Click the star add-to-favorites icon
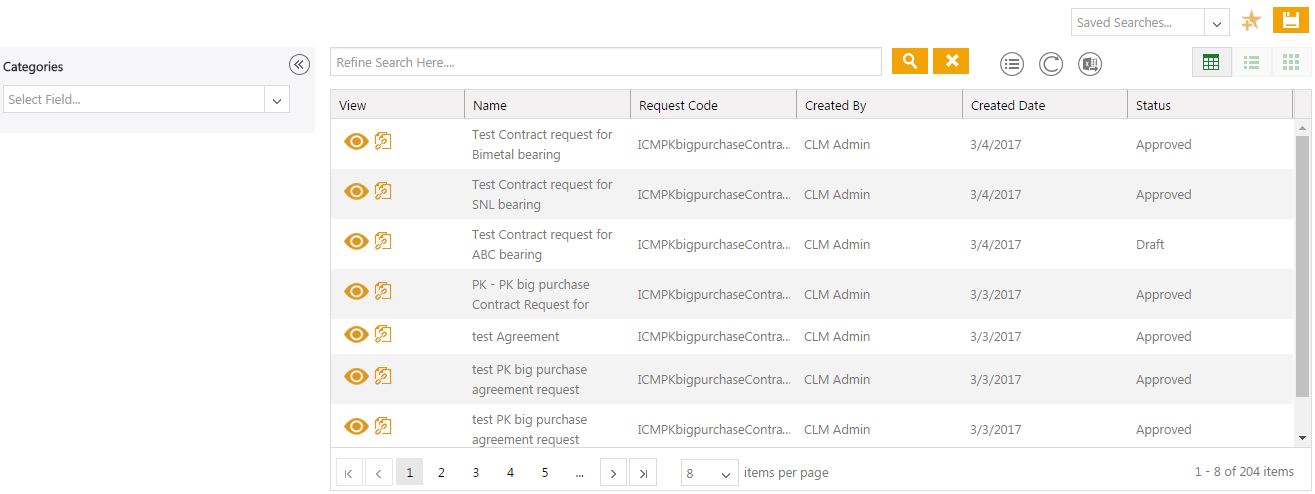This screenshot has width=1315, height=494. tap(1250, 21)
